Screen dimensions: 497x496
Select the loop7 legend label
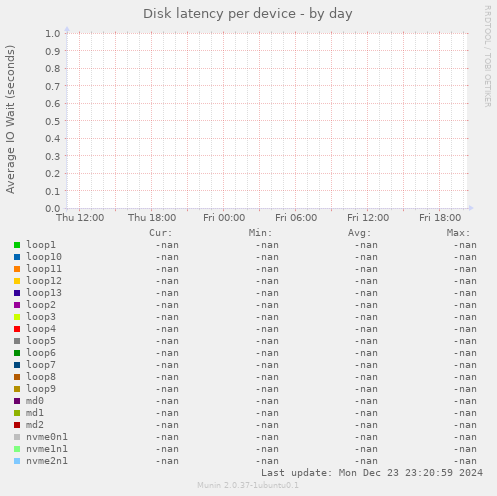click(41, 365)
